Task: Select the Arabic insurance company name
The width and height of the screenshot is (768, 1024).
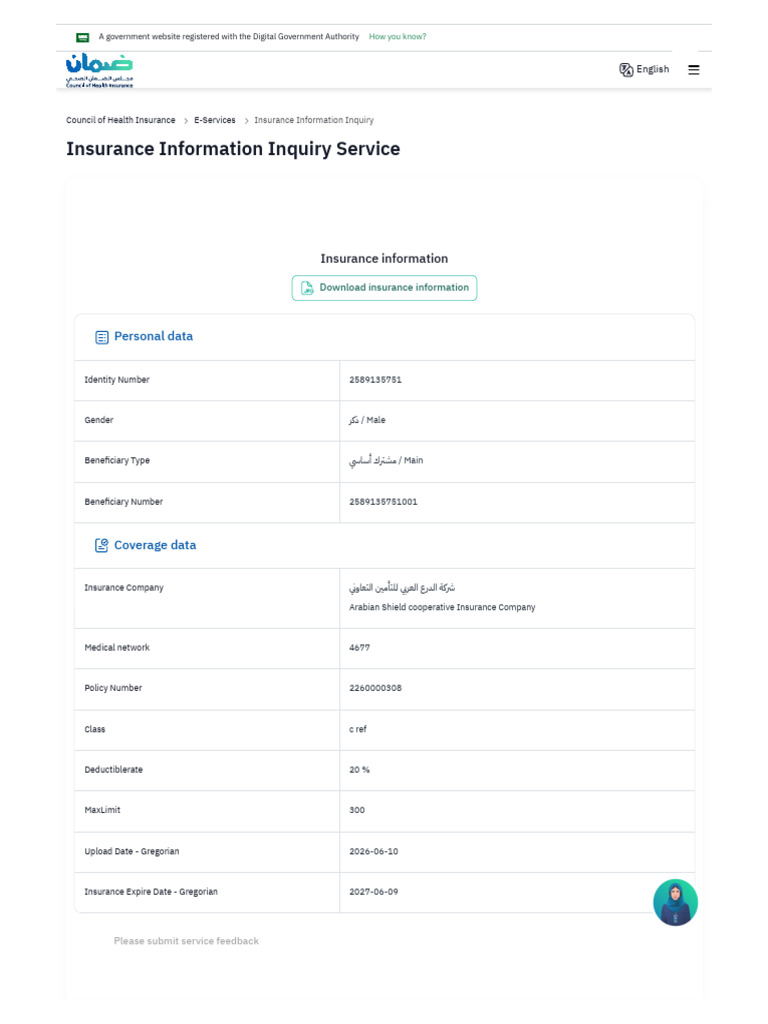Action: [x=402, y=588]
